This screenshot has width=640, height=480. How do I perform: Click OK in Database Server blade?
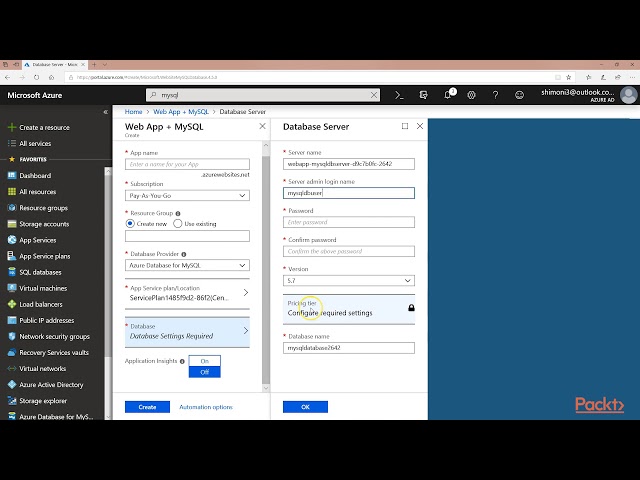pyautogui.click(x=305, y=407)
